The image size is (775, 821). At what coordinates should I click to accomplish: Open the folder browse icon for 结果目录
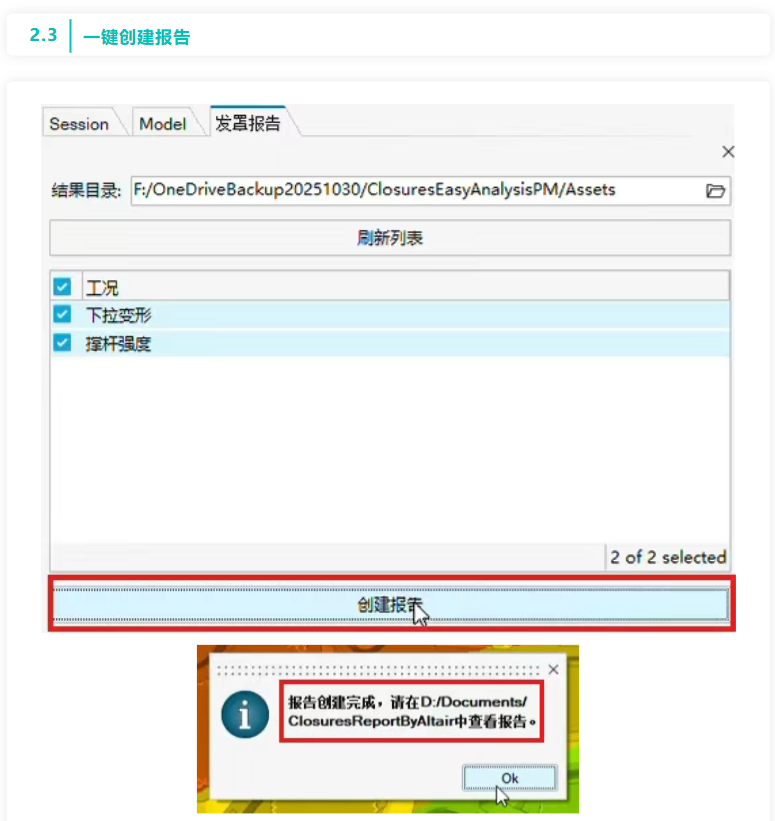tap(715, 191)
